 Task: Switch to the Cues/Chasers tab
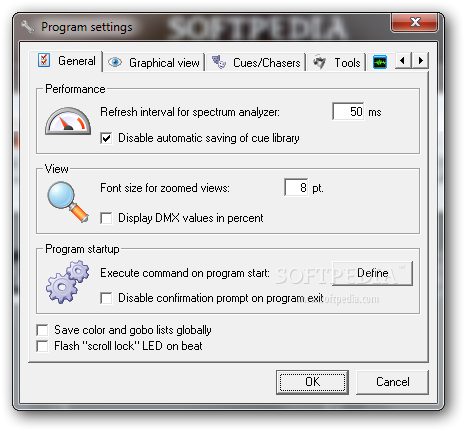tap(256, 62)
